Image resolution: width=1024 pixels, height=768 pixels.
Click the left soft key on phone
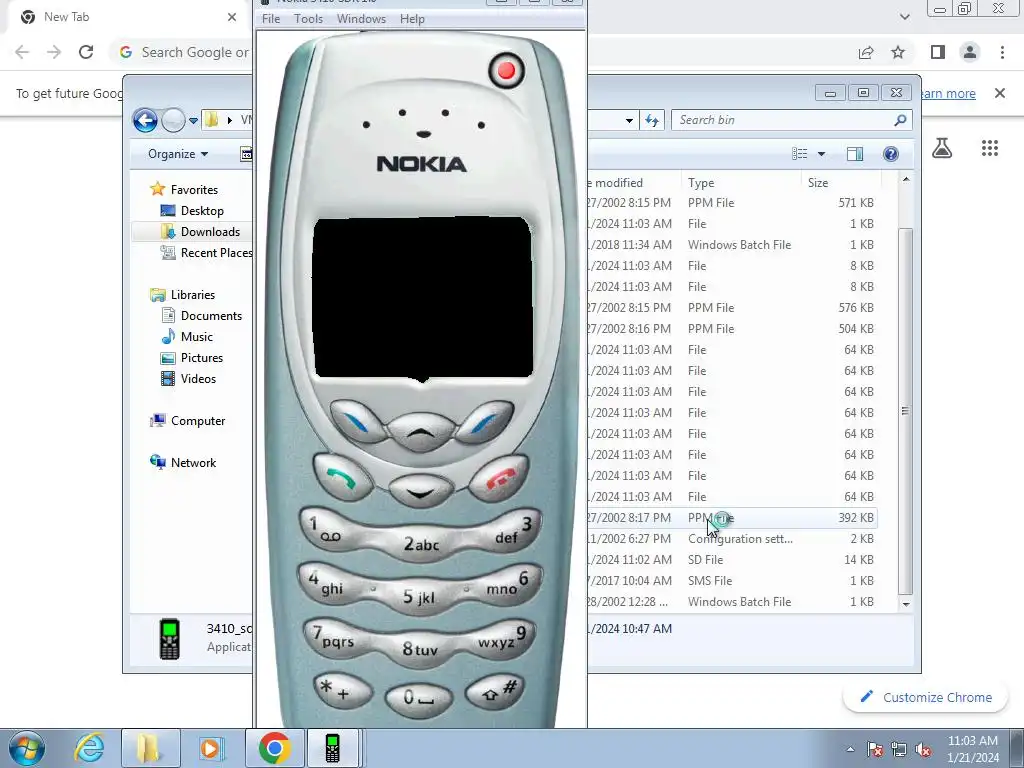(x=357, y=423)
